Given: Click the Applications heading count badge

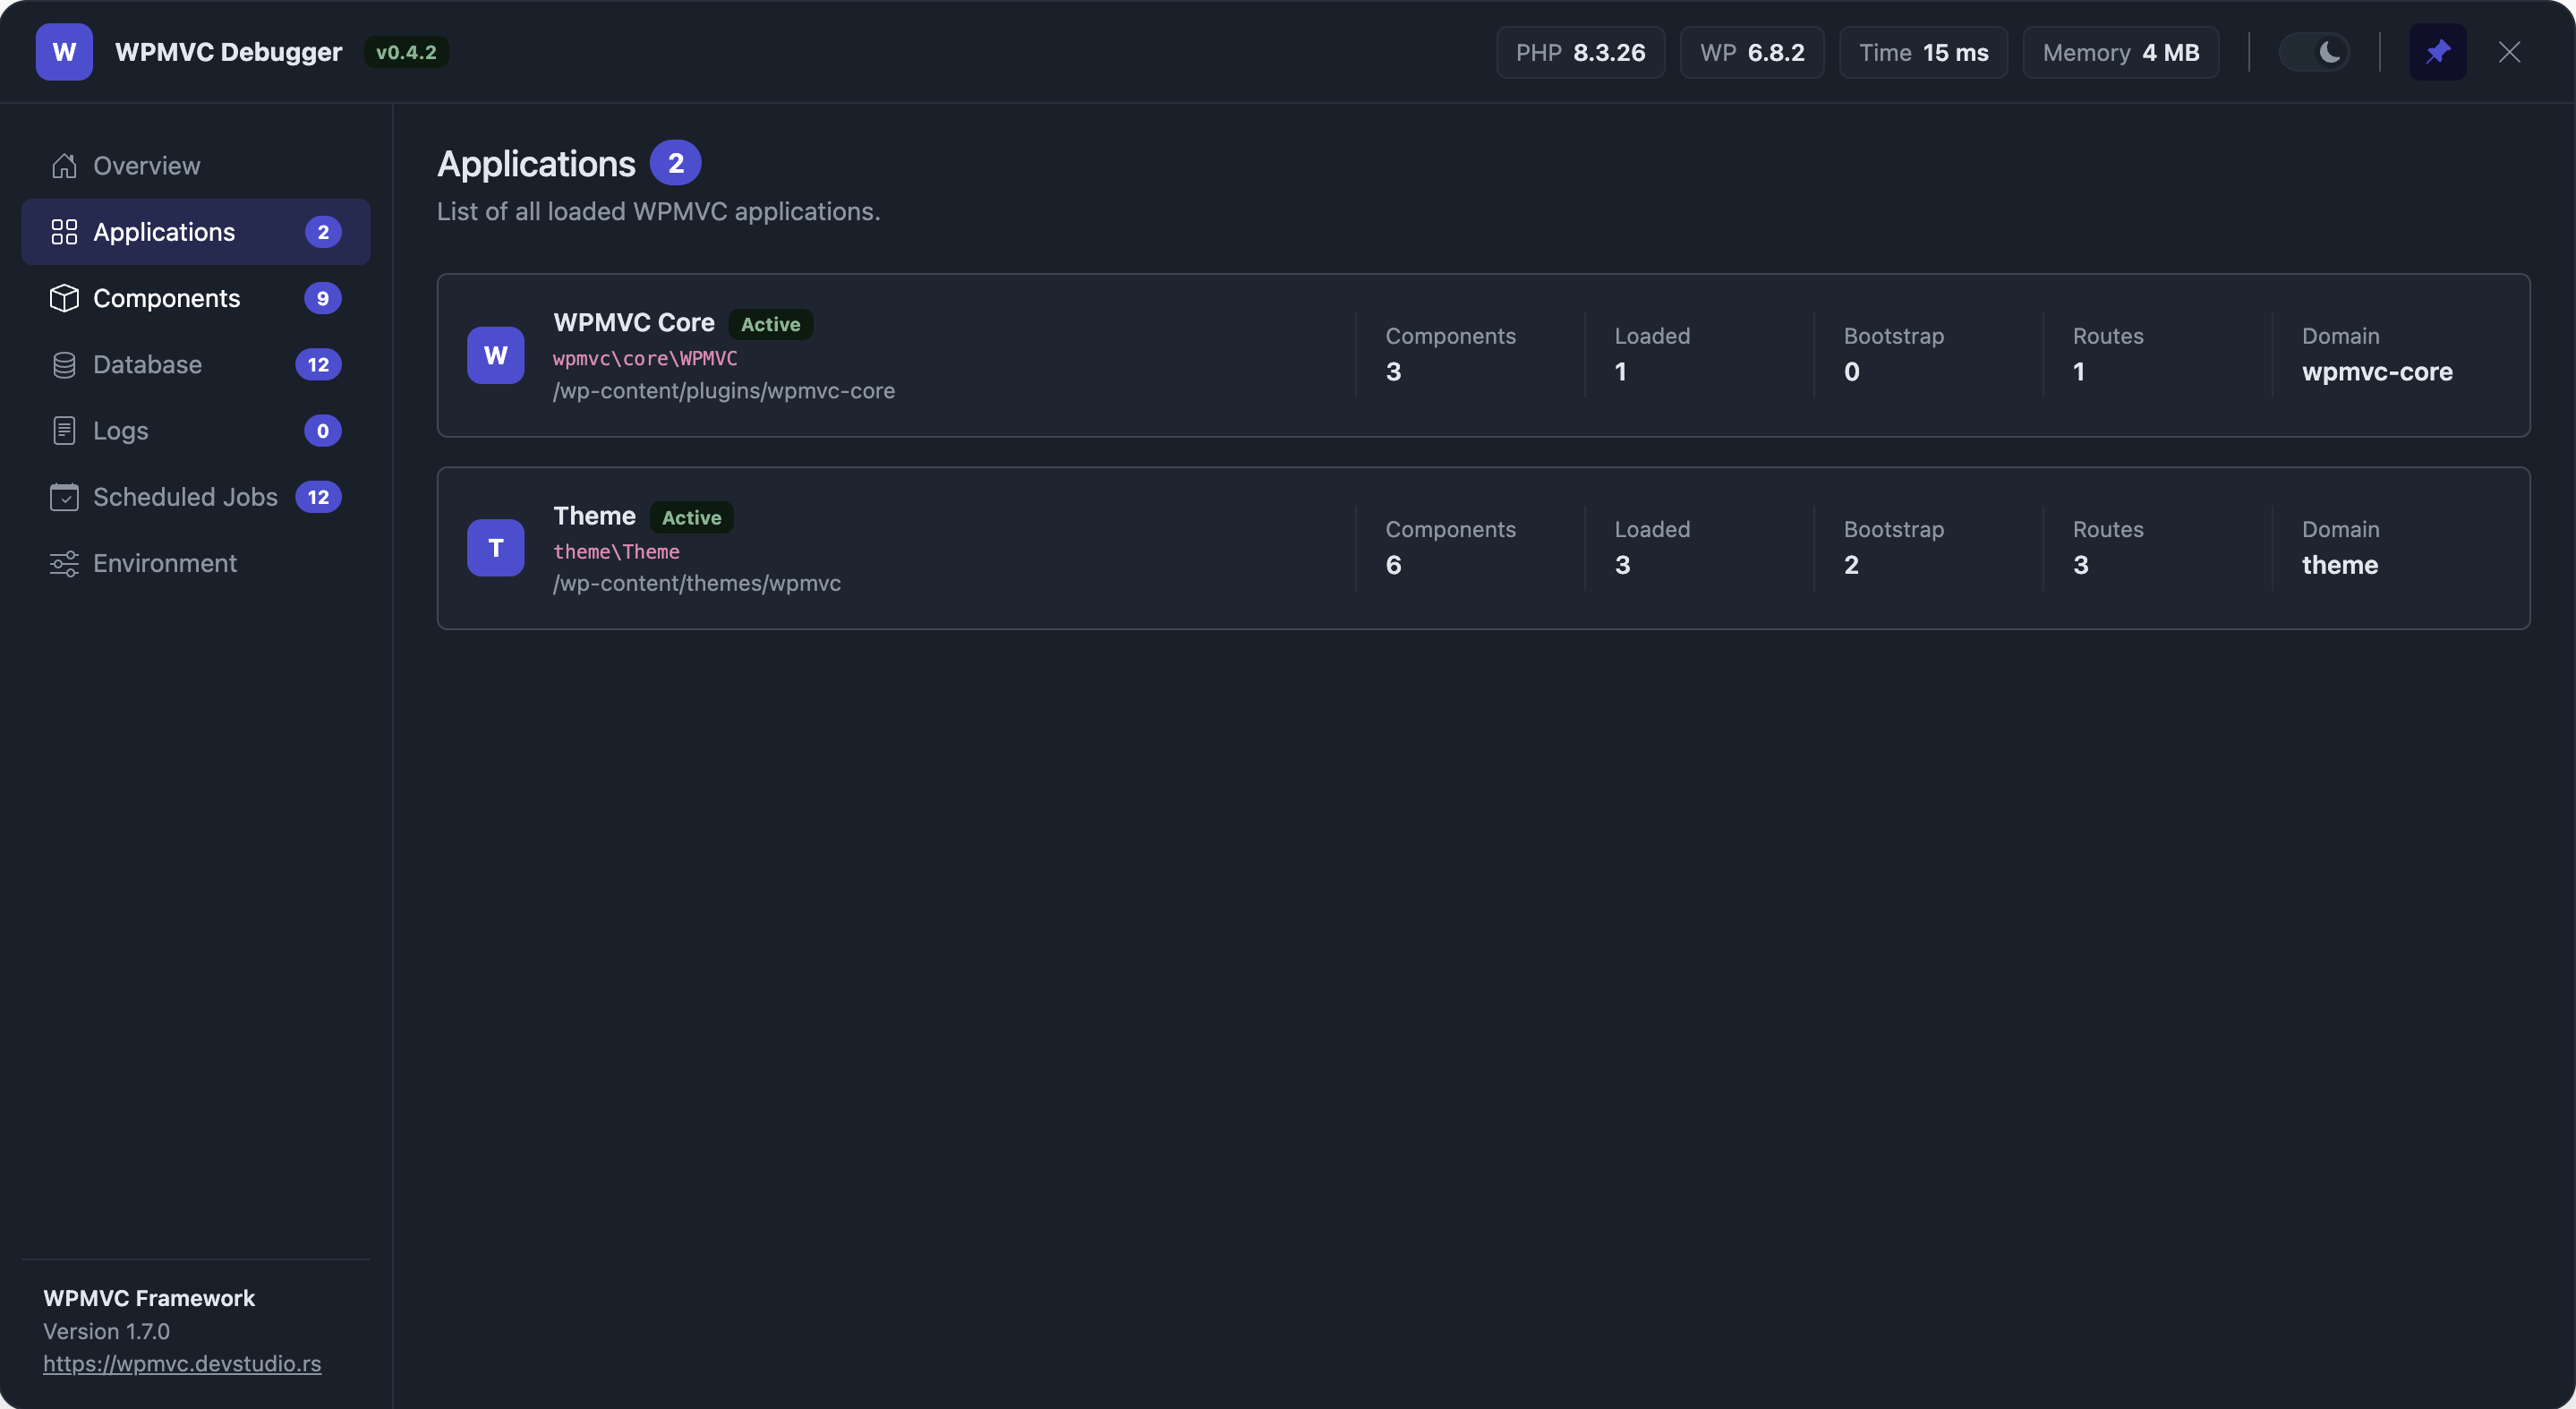Looking at the screenshot, I should (x=676, y=163).
